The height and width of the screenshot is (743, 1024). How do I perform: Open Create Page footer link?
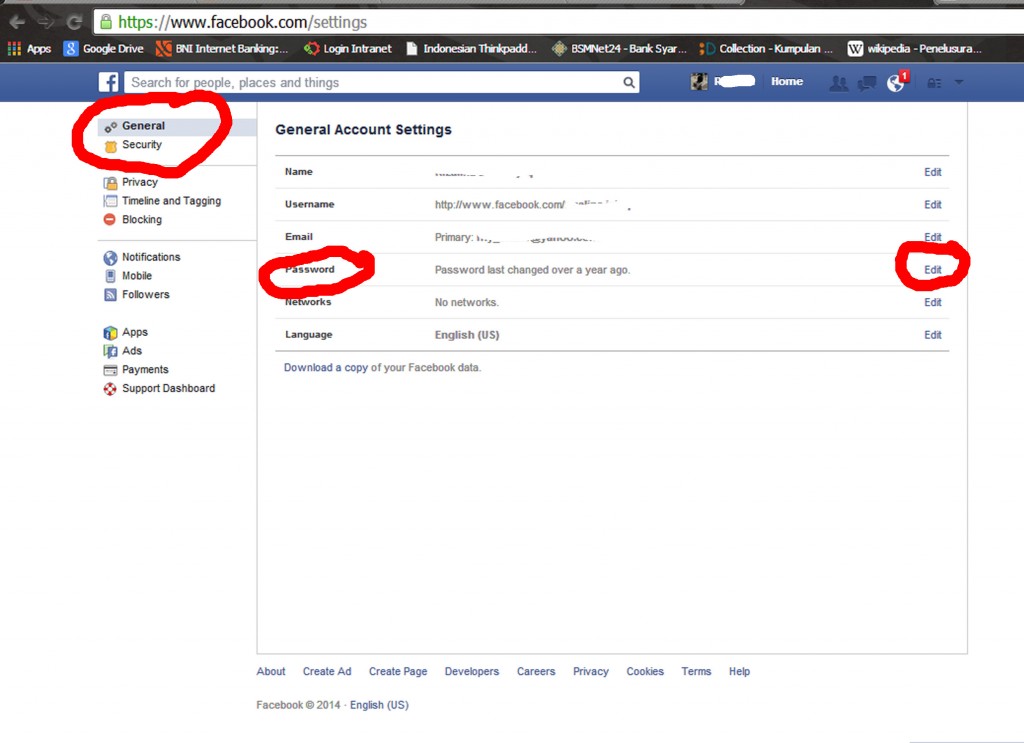tap(398, 671)
